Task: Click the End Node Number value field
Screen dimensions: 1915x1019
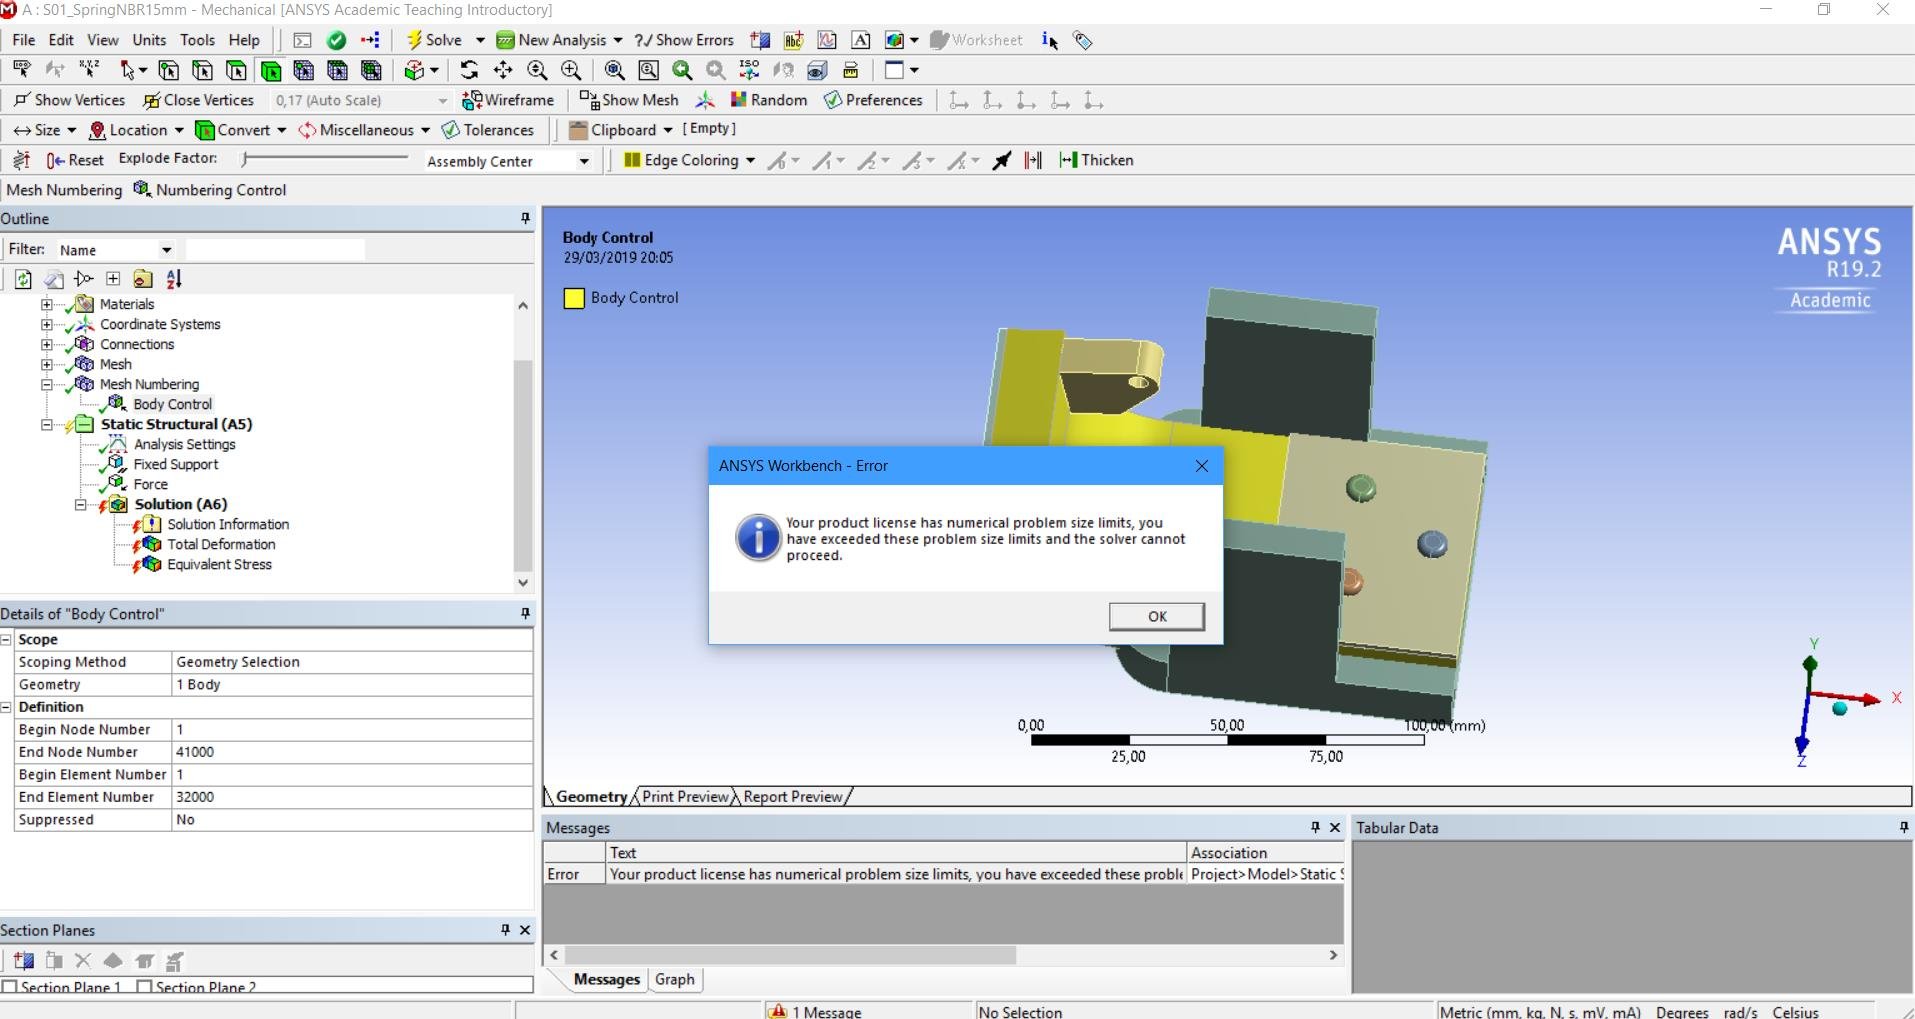Action: [x=352, y=752]
